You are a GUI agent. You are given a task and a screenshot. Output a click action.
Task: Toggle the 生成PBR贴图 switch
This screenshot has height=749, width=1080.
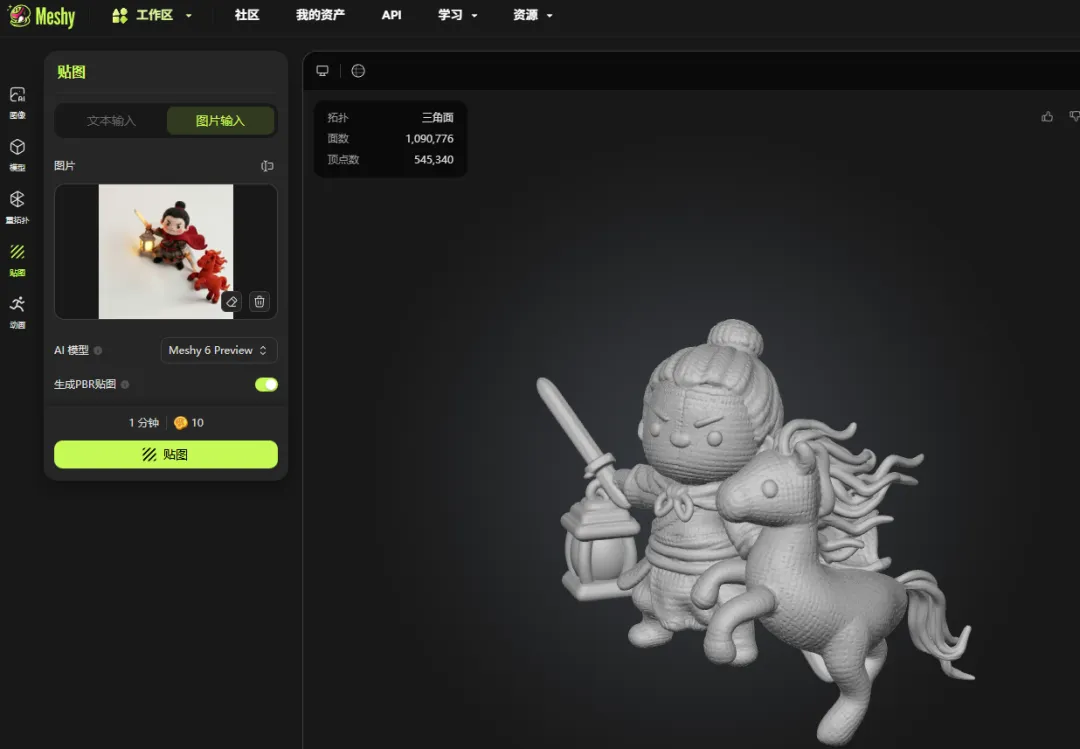pyautogui.click(x=266, y=385)
